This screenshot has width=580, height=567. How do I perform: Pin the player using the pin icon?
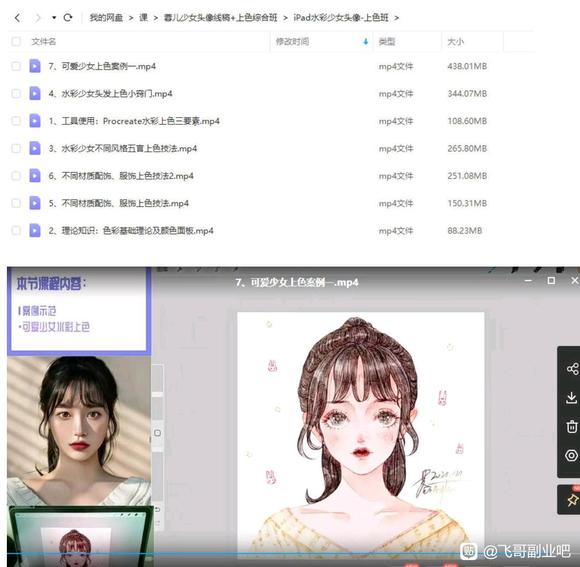coord(572,500)
